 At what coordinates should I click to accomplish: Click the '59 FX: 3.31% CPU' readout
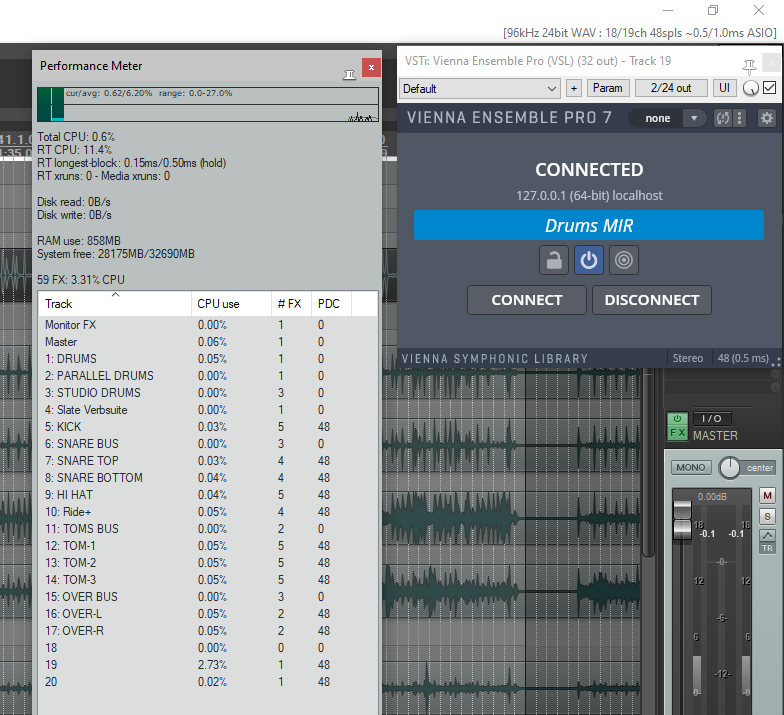point(81,280)
